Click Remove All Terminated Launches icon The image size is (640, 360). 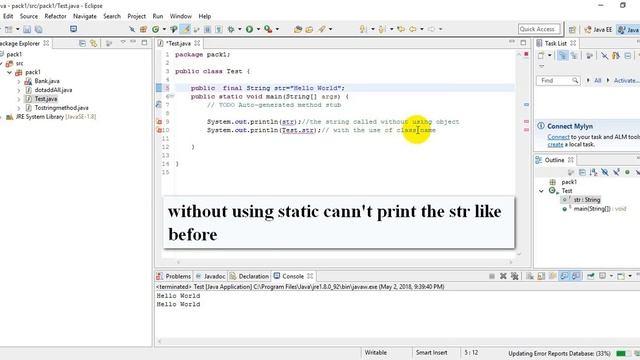pyautogui.click(x=515, y=276)
